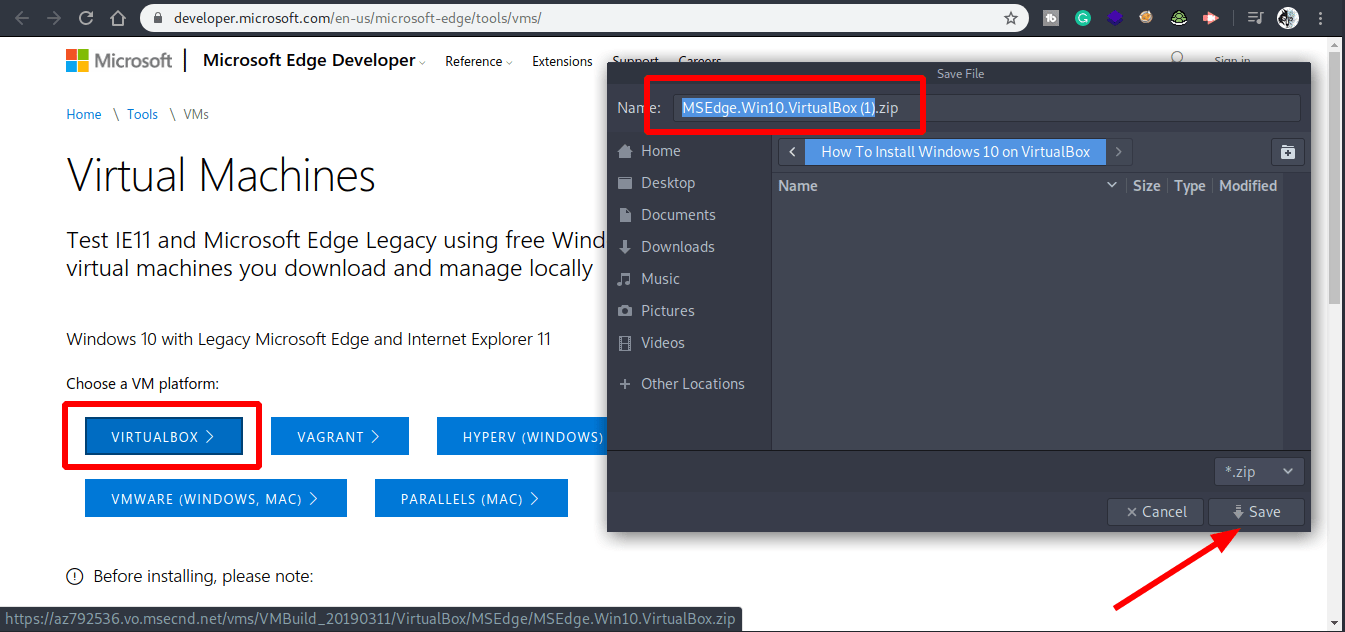Click the file Name input field

click(x=986, y=108)
